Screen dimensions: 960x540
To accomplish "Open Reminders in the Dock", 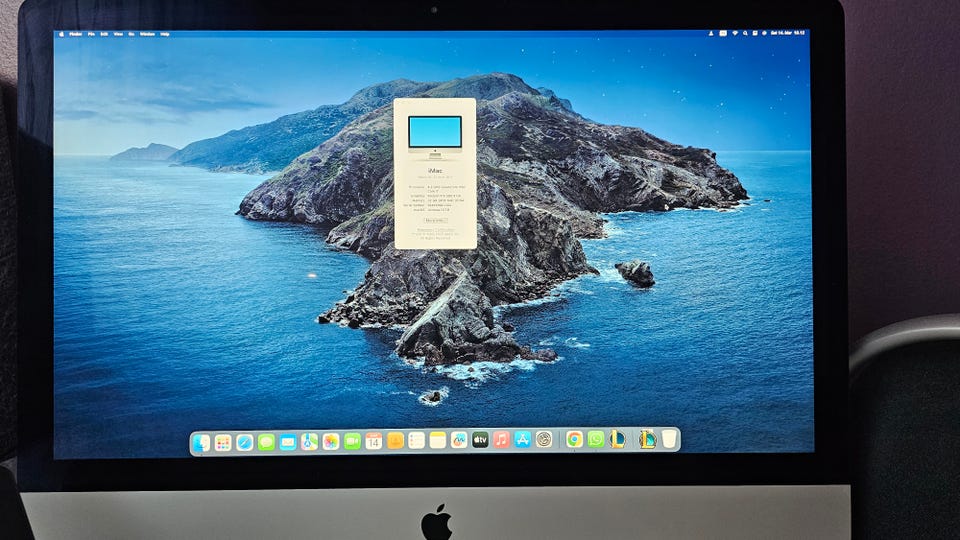I will pos(416,440).
